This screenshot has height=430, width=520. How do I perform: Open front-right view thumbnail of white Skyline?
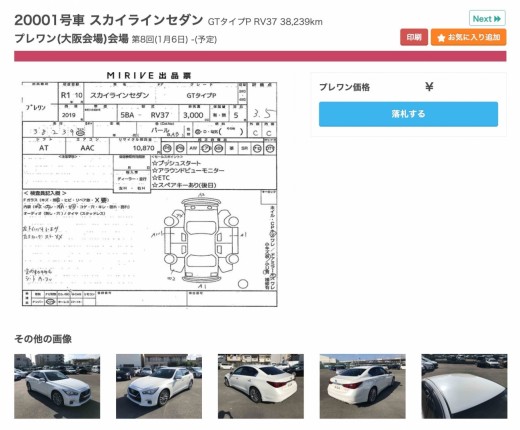tap(57, 386)
